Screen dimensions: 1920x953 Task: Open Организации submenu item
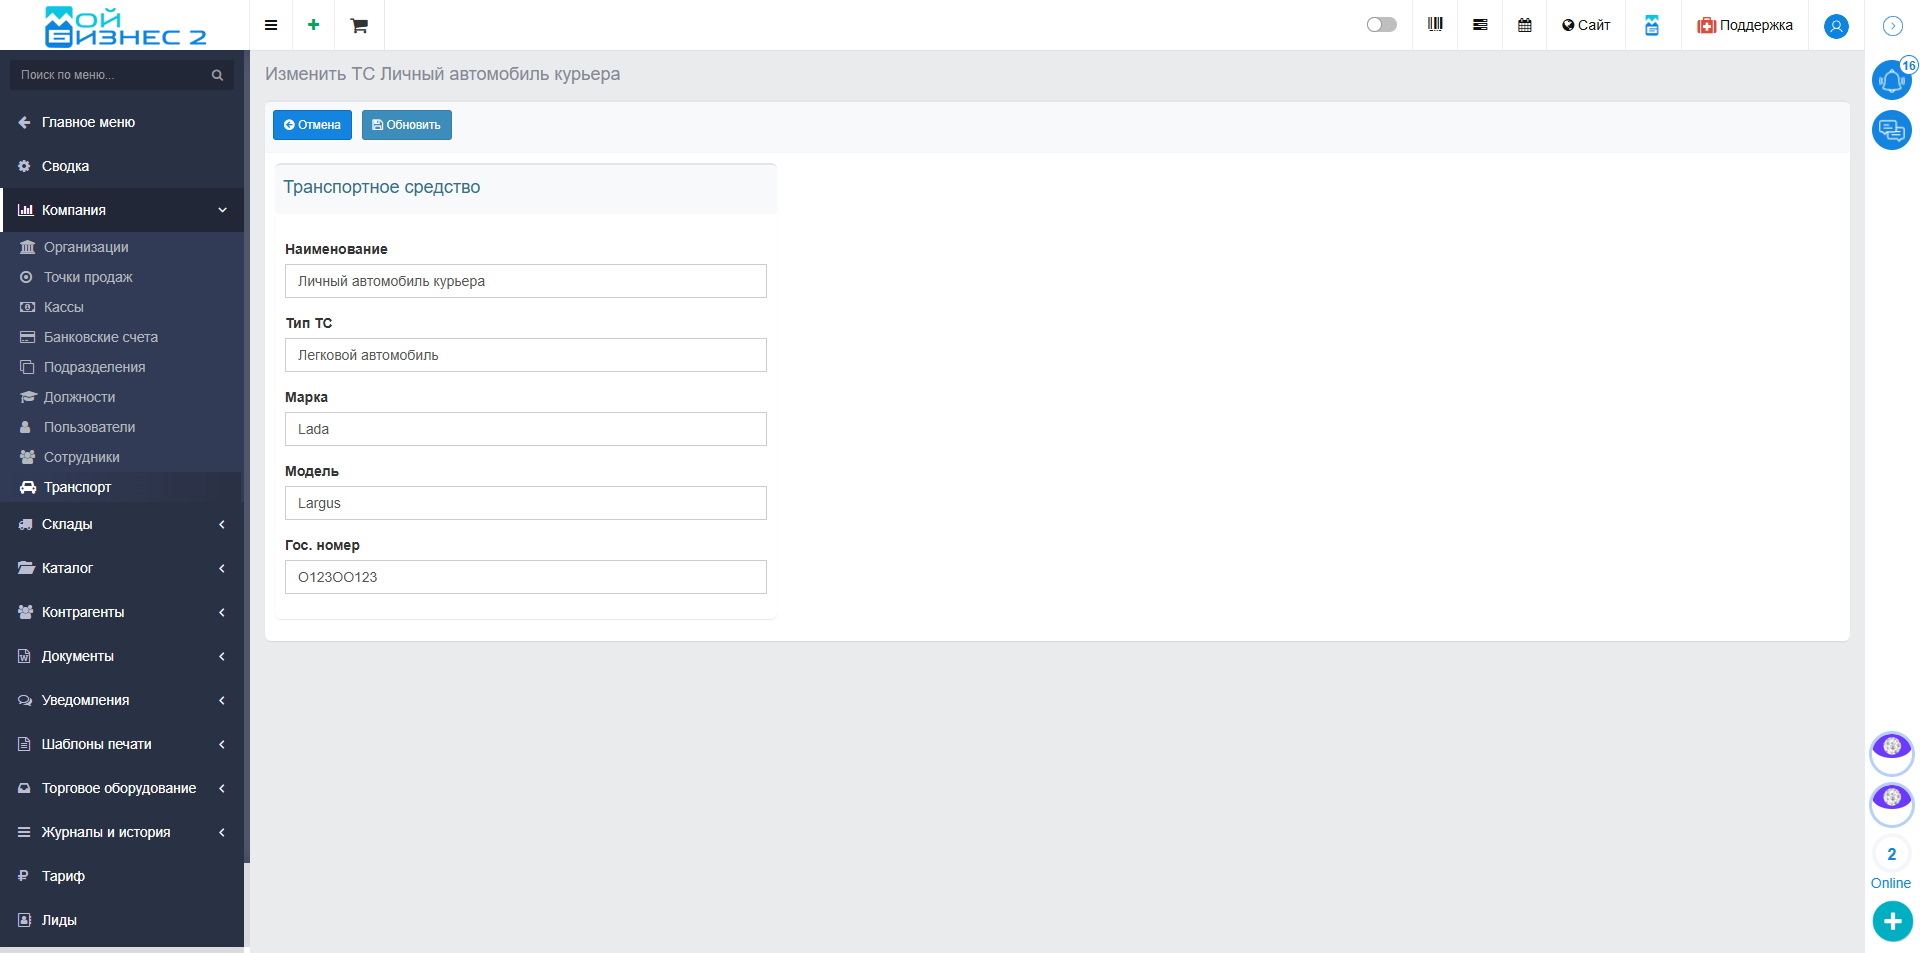122,247
